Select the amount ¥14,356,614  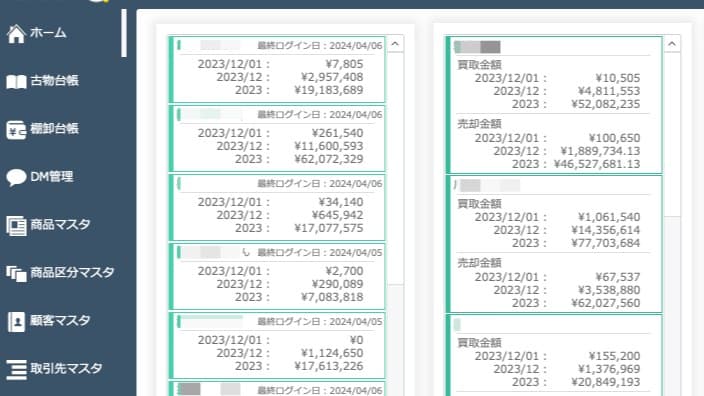point(606,230)
